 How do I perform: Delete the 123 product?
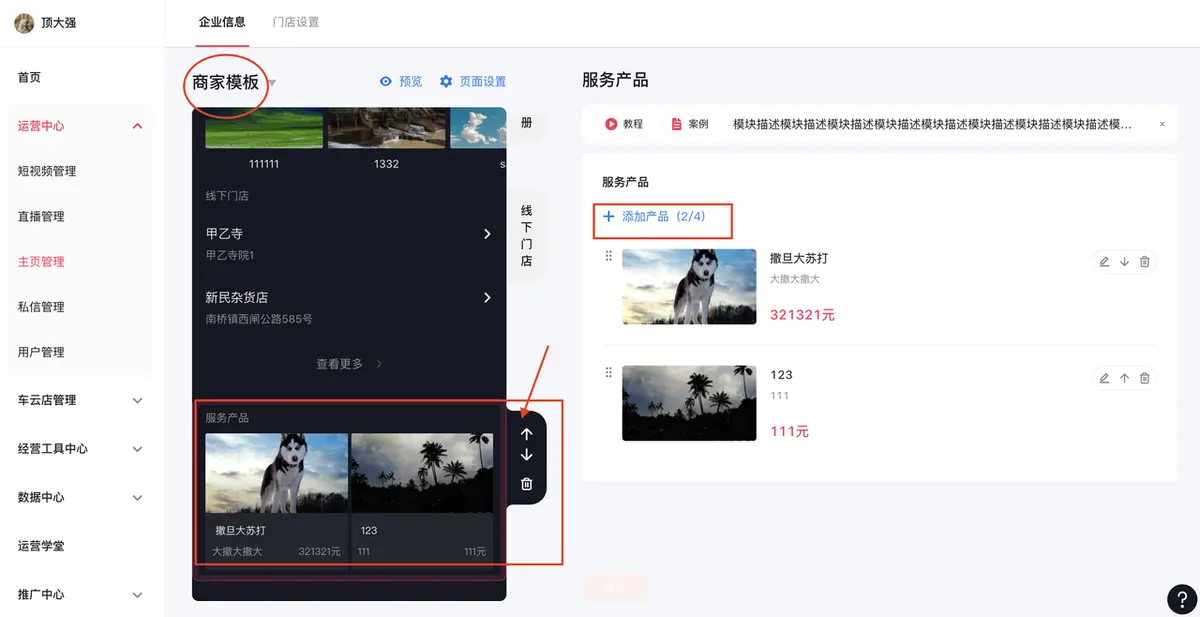pyautogui.click(x=1145, y=378)
